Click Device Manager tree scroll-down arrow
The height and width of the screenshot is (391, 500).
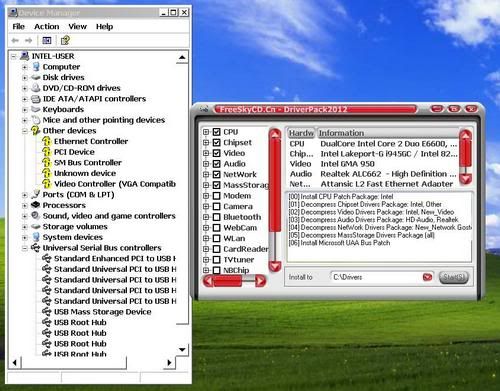pos(182,349)
